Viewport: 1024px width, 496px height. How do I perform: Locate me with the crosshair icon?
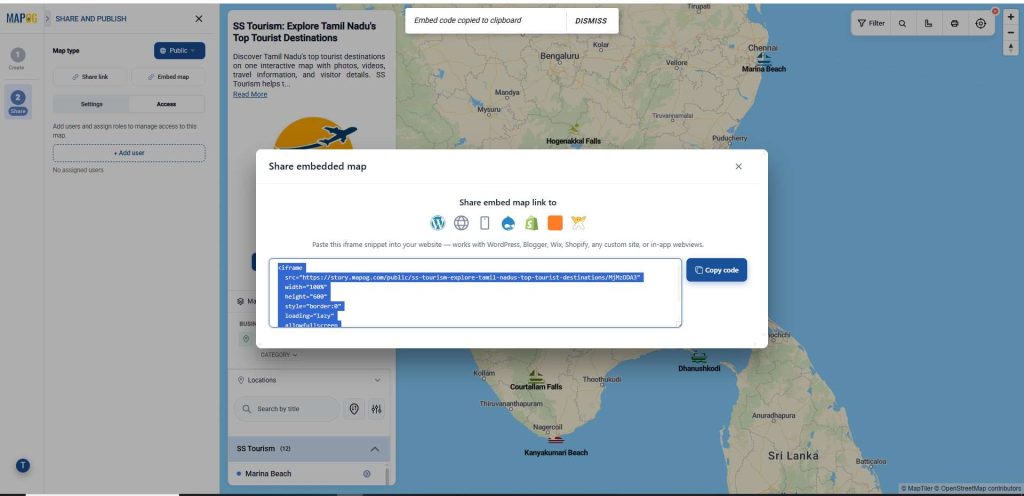pyautogui.click(x=981, y=23)
